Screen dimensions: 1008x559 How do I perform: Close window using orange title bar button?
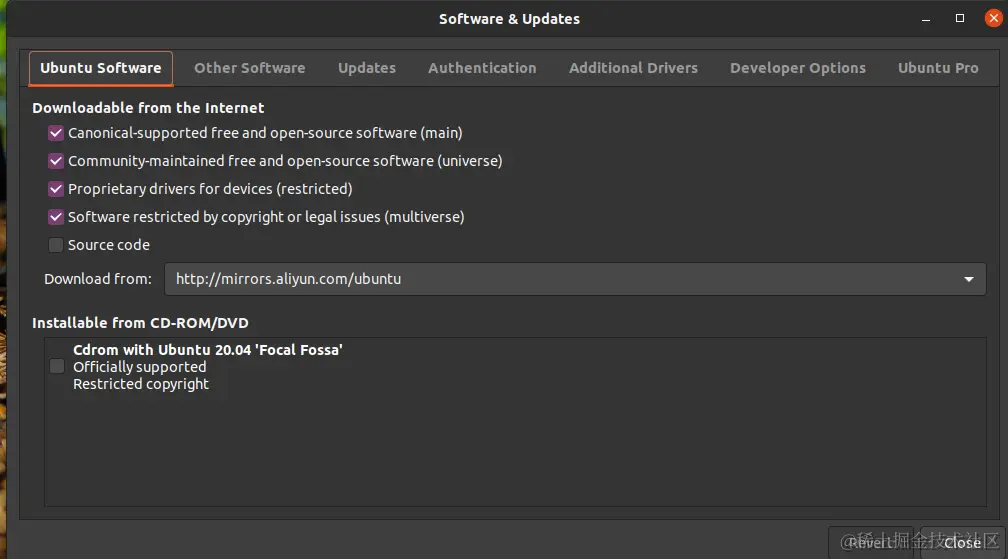(x=992, y=18)
